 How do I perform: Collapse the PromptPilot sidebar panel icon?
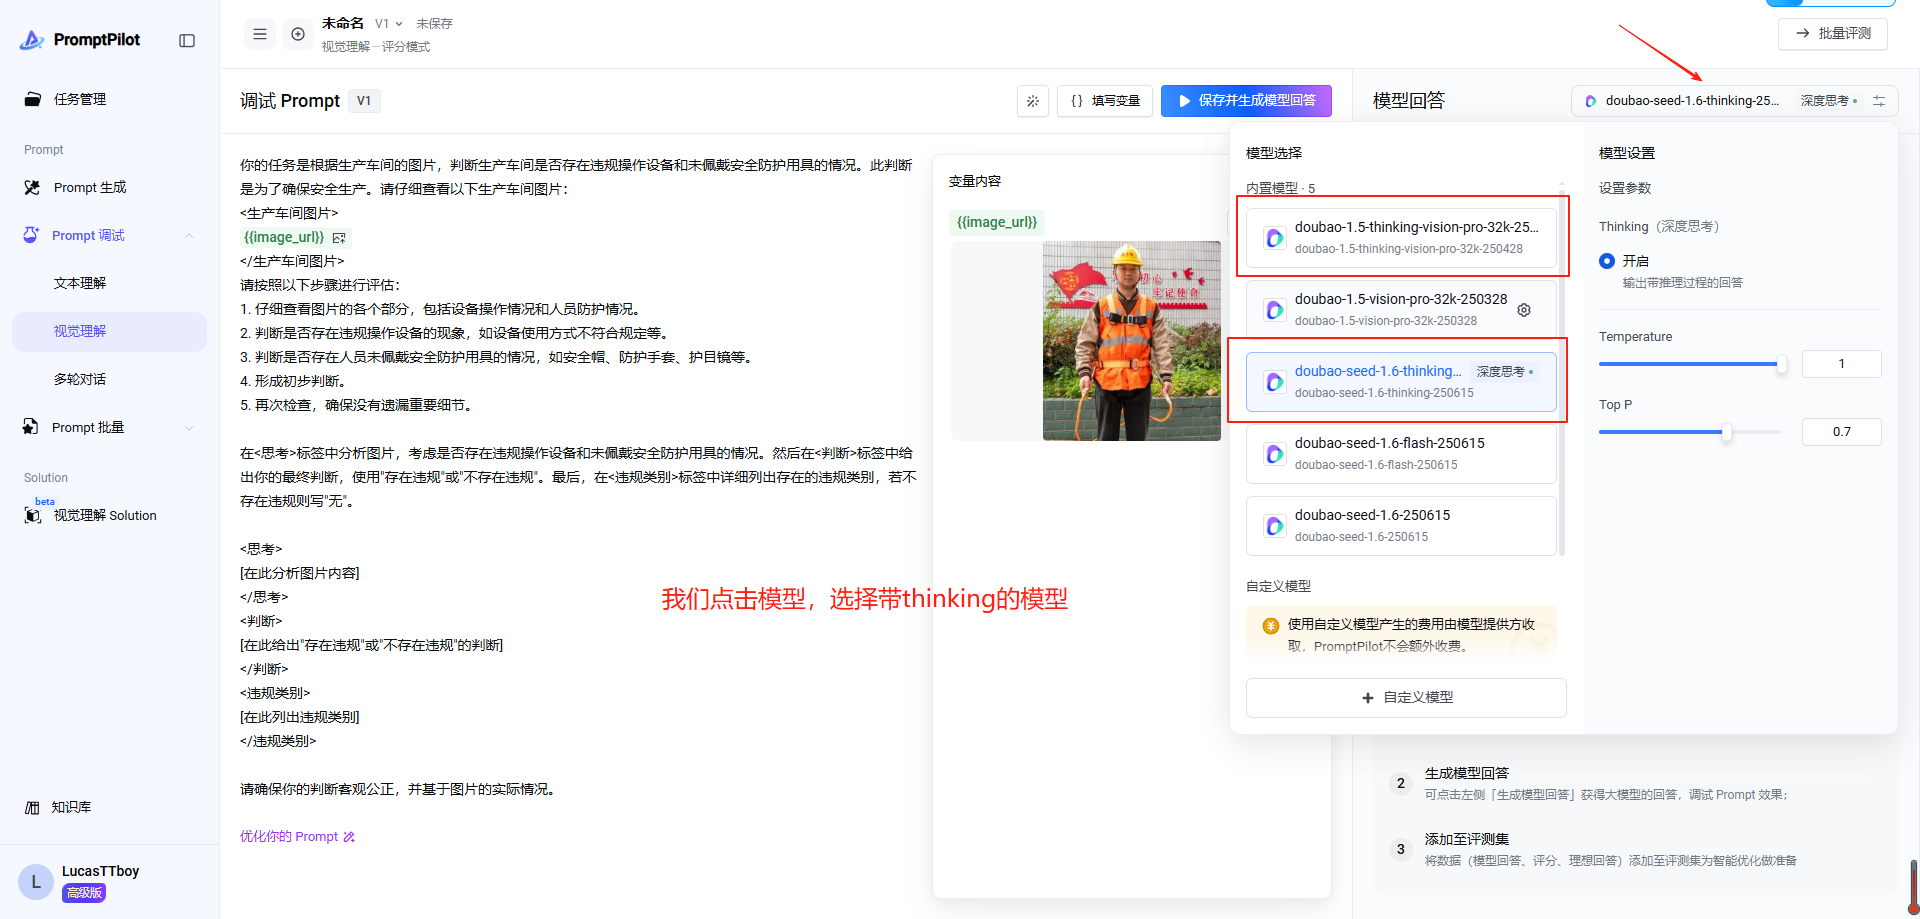pyautogui.click(x=187, y=40)
